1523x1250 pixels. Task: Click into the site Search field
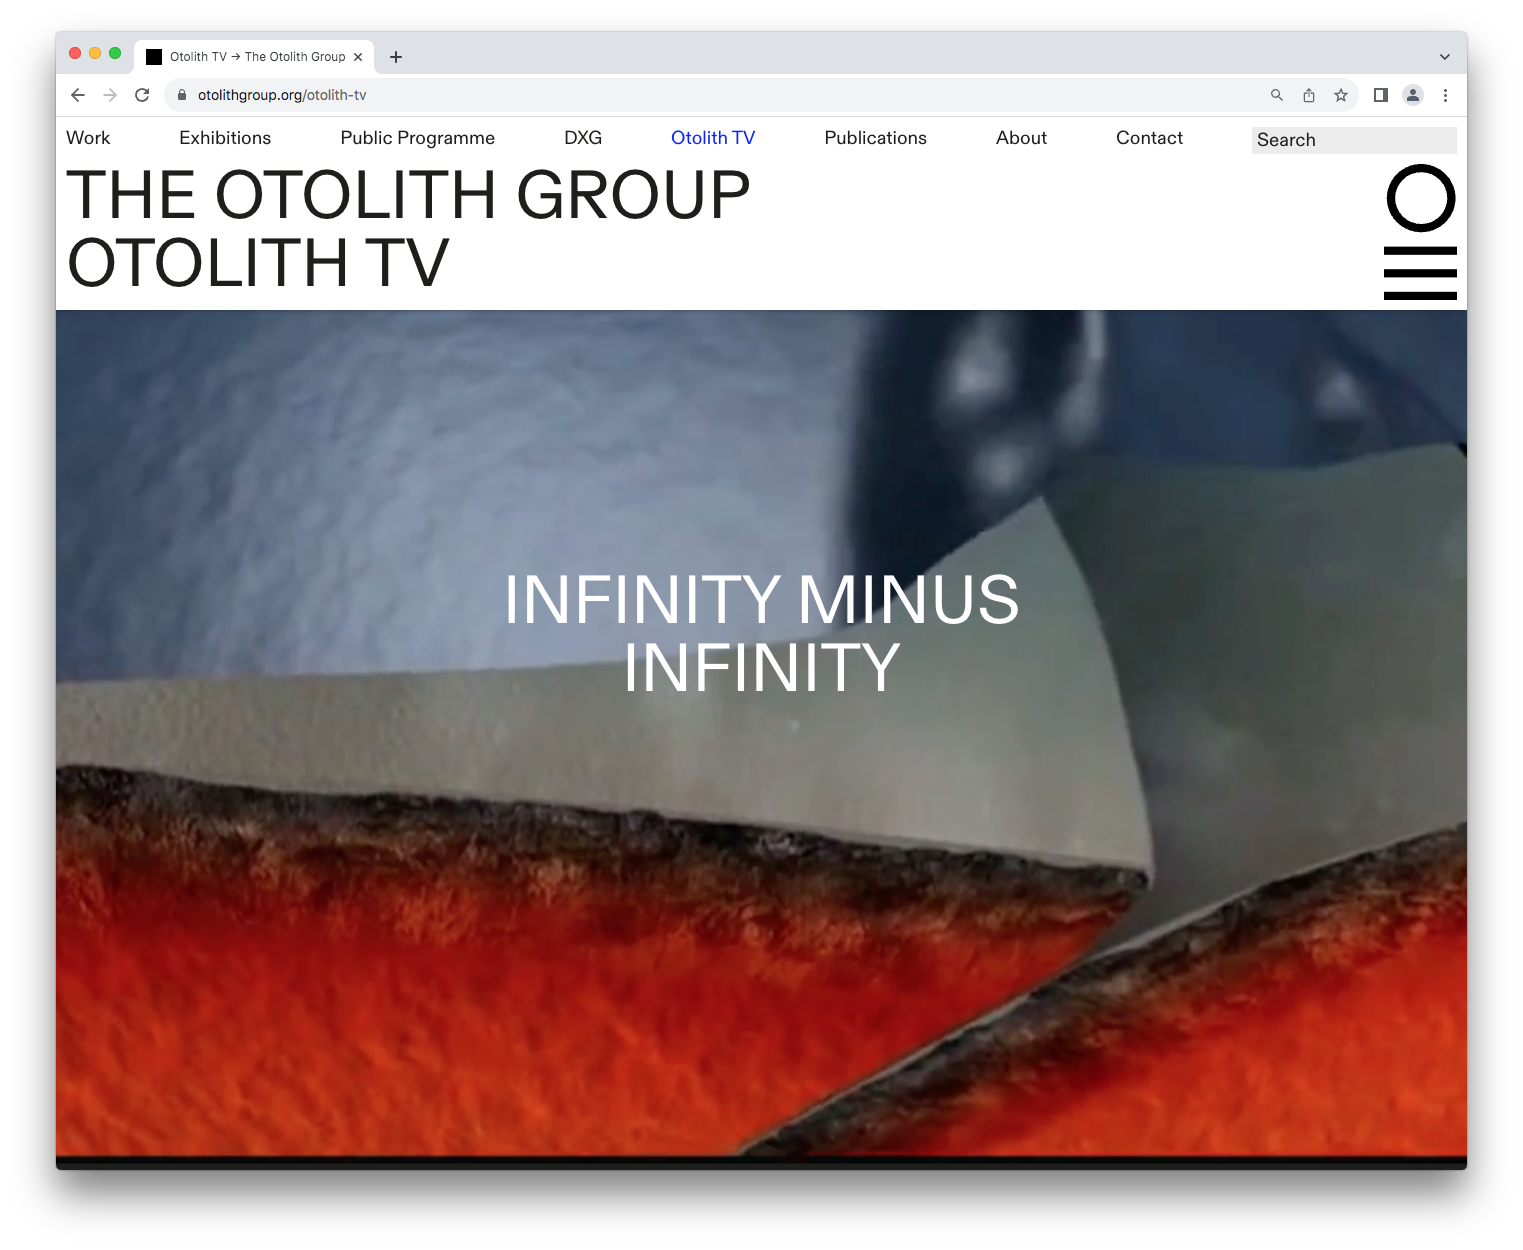1353,140
